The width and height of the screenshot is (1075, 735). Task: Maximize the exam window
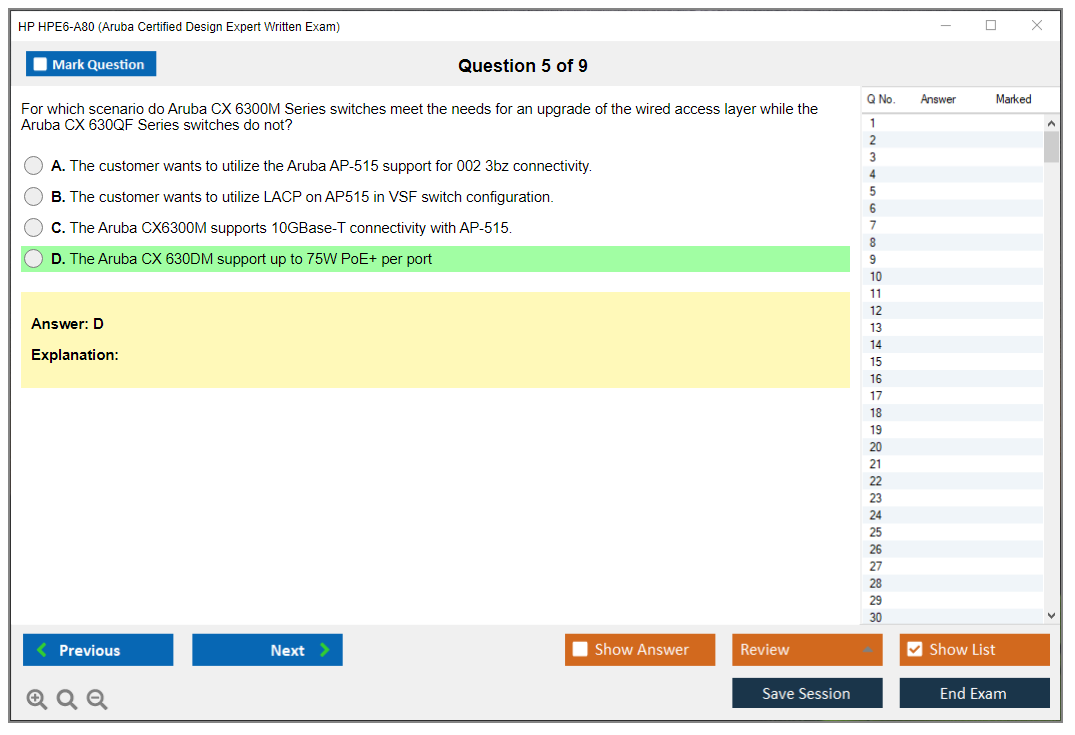[991, 26]
